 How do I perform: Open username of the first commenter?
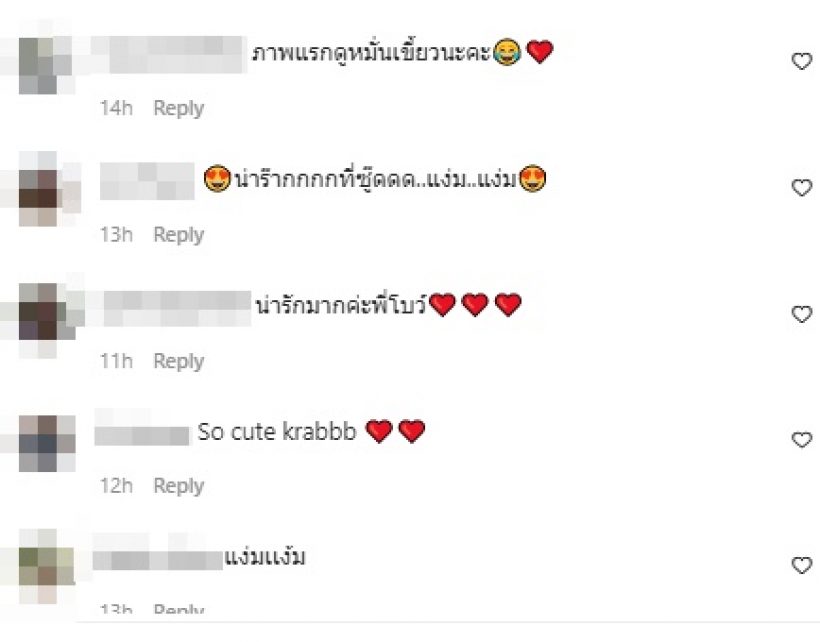pyautogui.click(x=168, y=54)
